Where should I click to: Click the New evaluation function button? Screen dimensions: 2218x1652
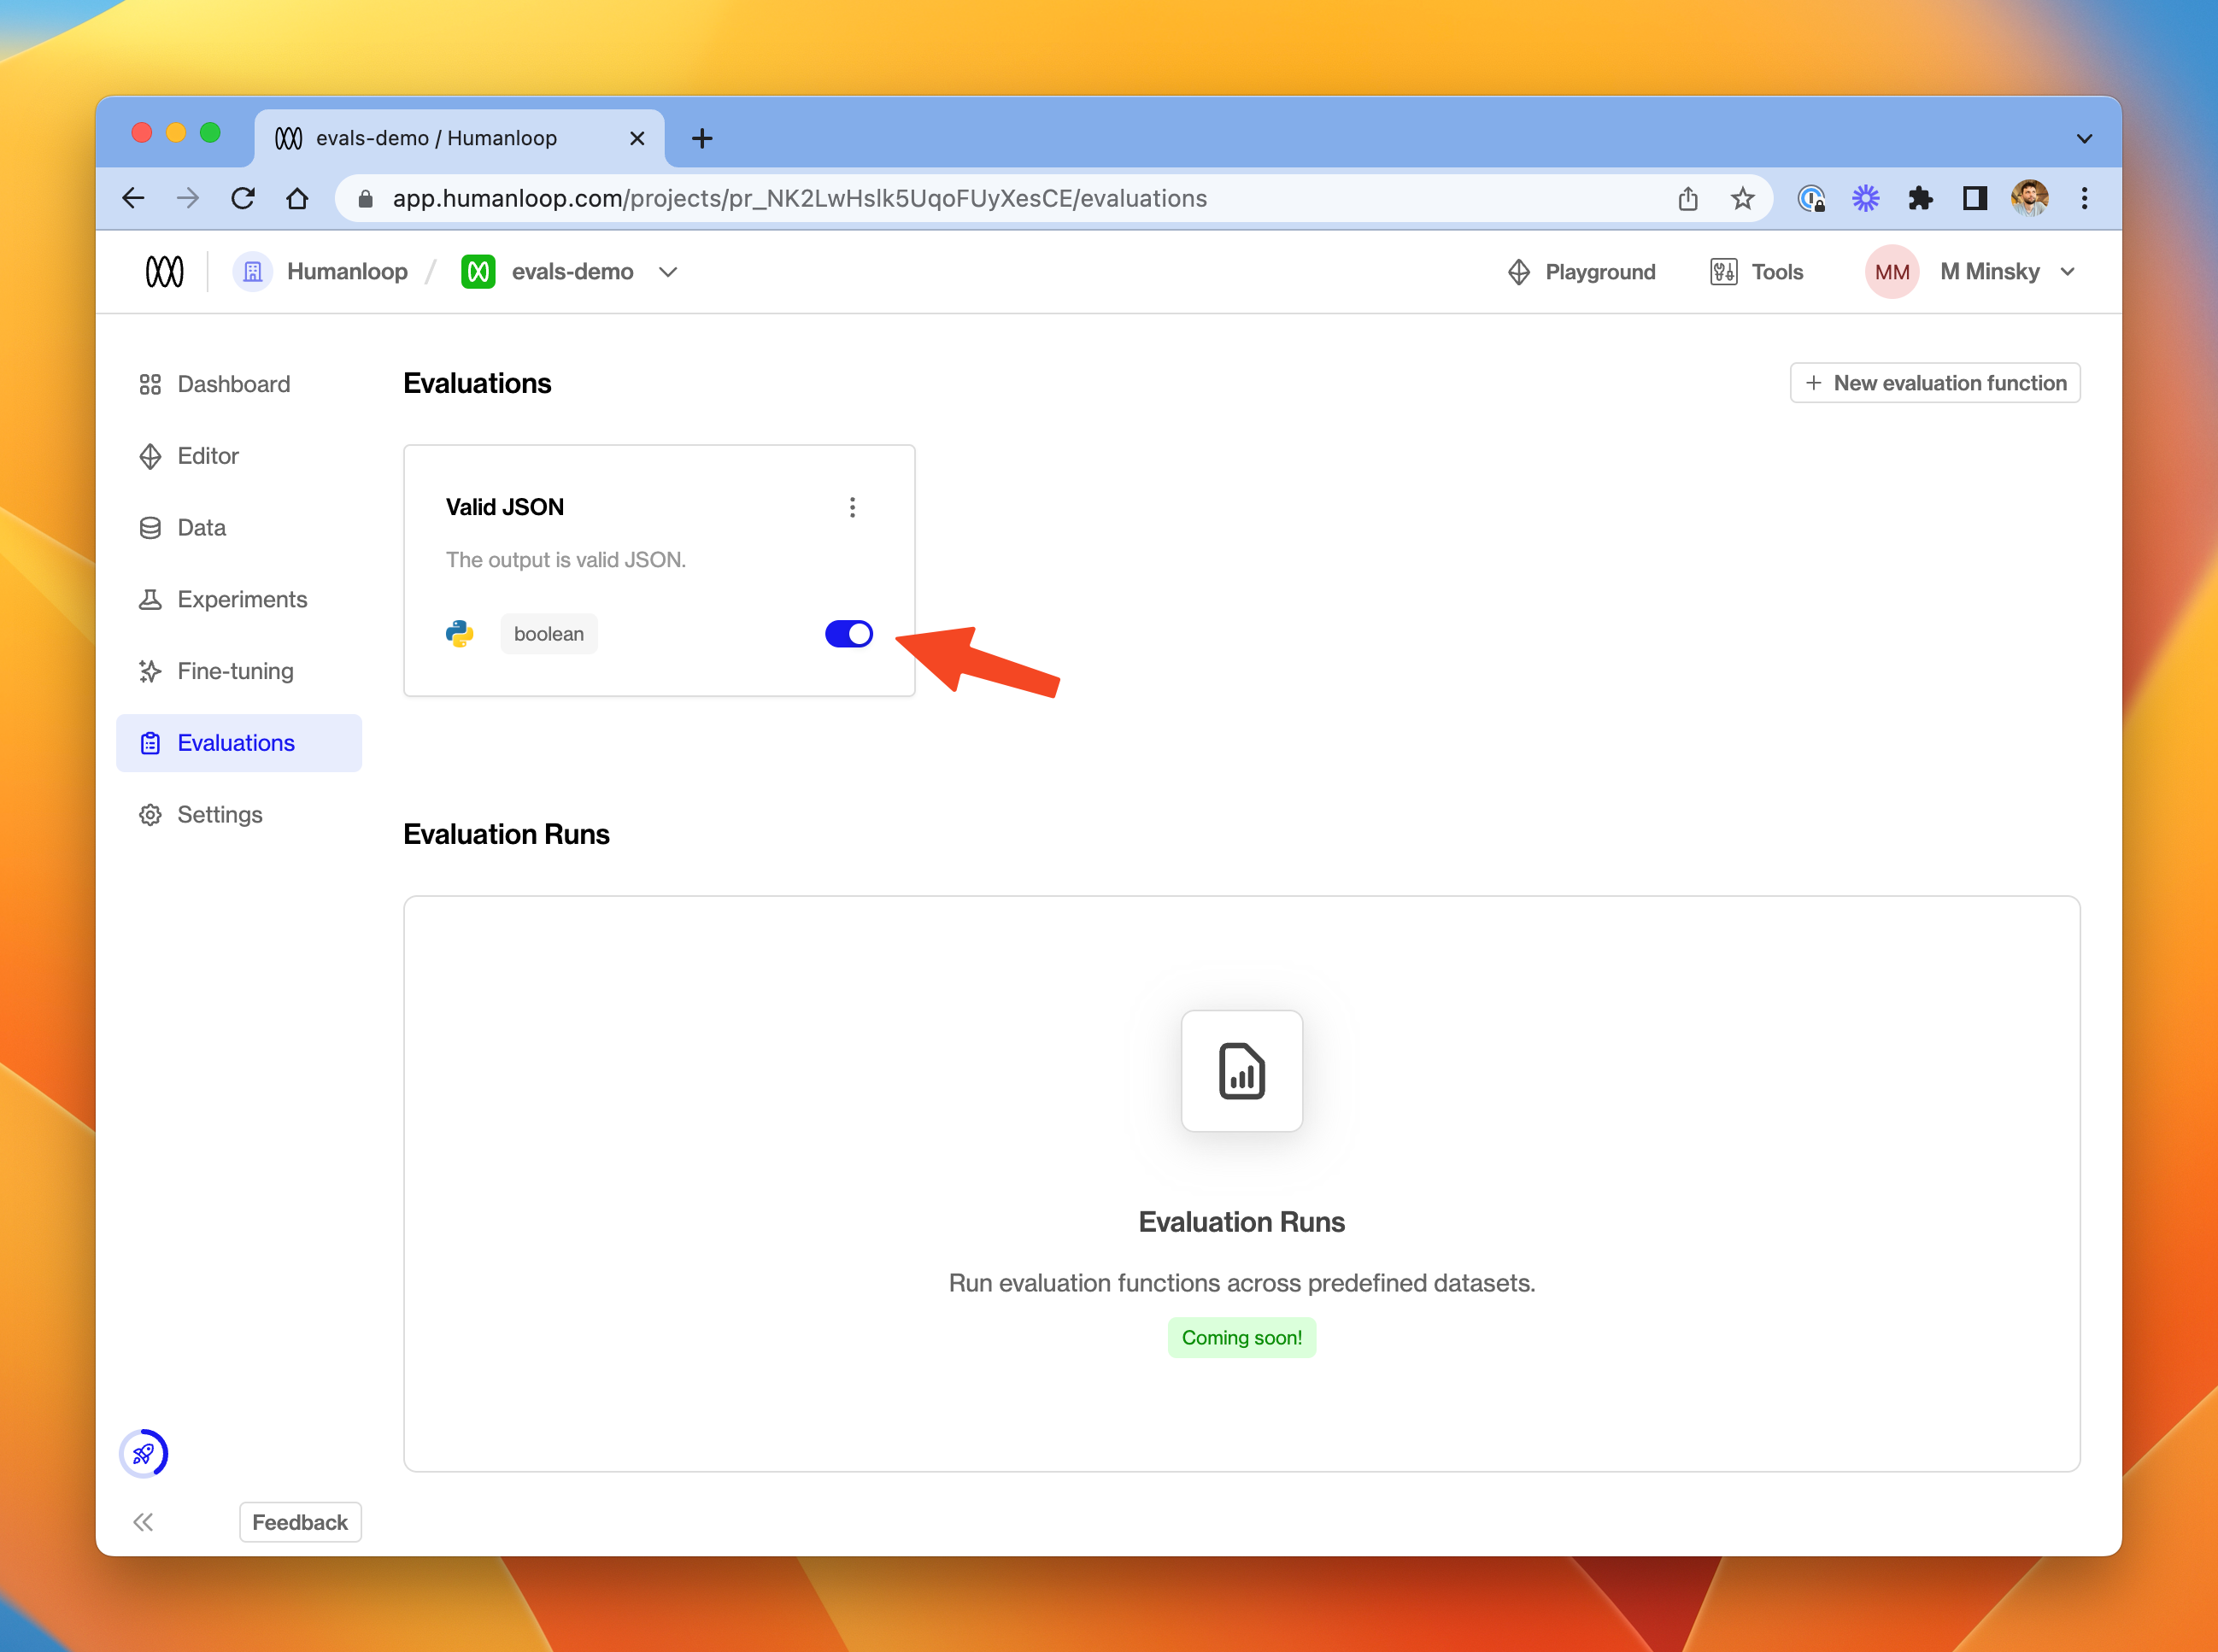[1934, 383]
